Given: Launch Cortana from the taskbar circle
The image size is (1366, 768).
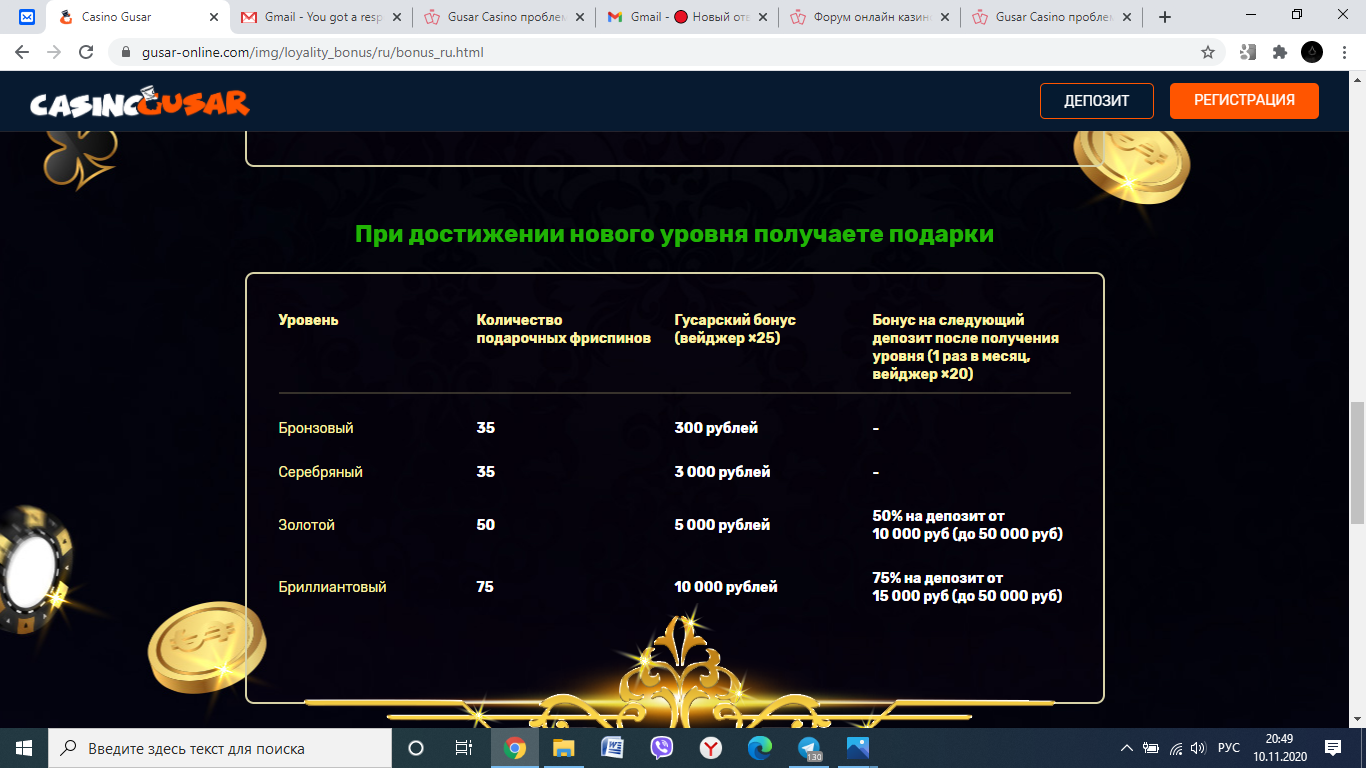Looking at the screenshot, I should coord(416,748).
